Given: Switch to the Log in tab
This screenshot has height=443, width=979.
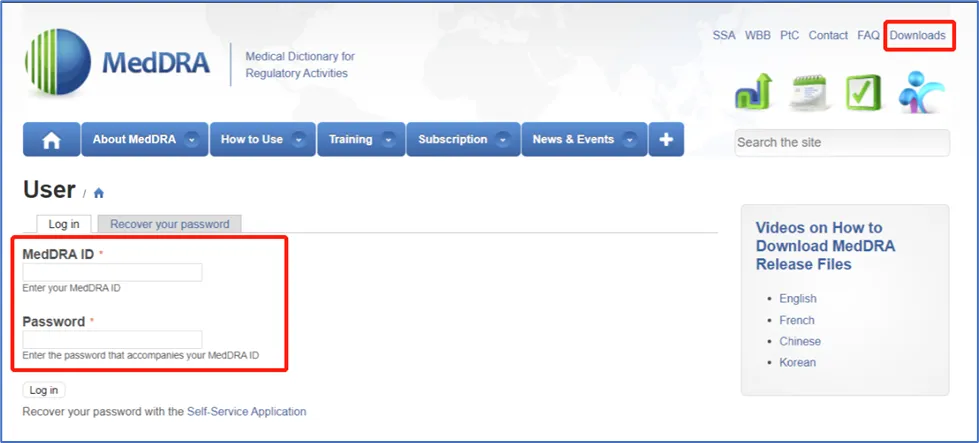Looking at the screenshot, I should (x=64, y=224).
